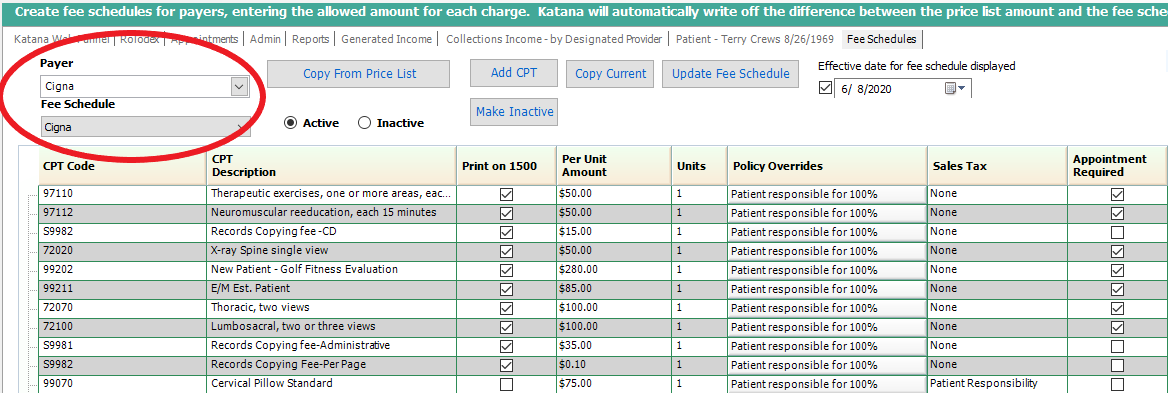Uncheck Print on 1500 for code 97110

click(507, 194)
